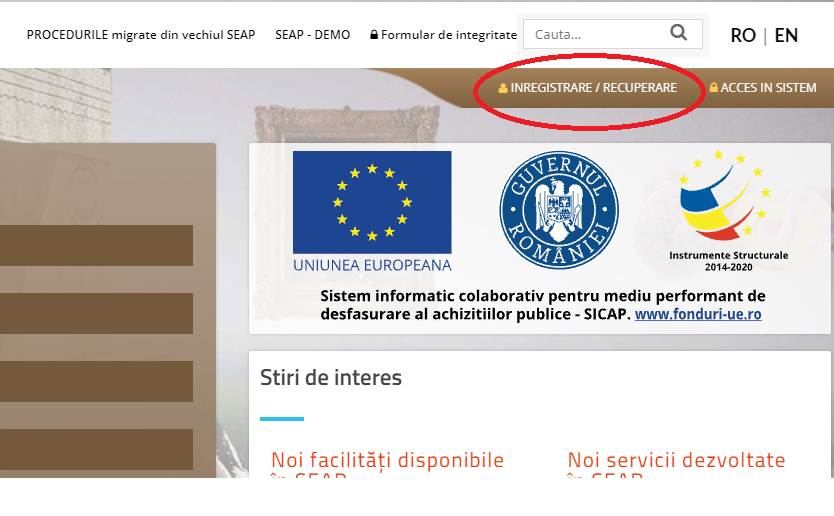This screenshot has height=516, width=834.
Task: Click the Uniunea Europeana flag logo
Action: (372, 202)
